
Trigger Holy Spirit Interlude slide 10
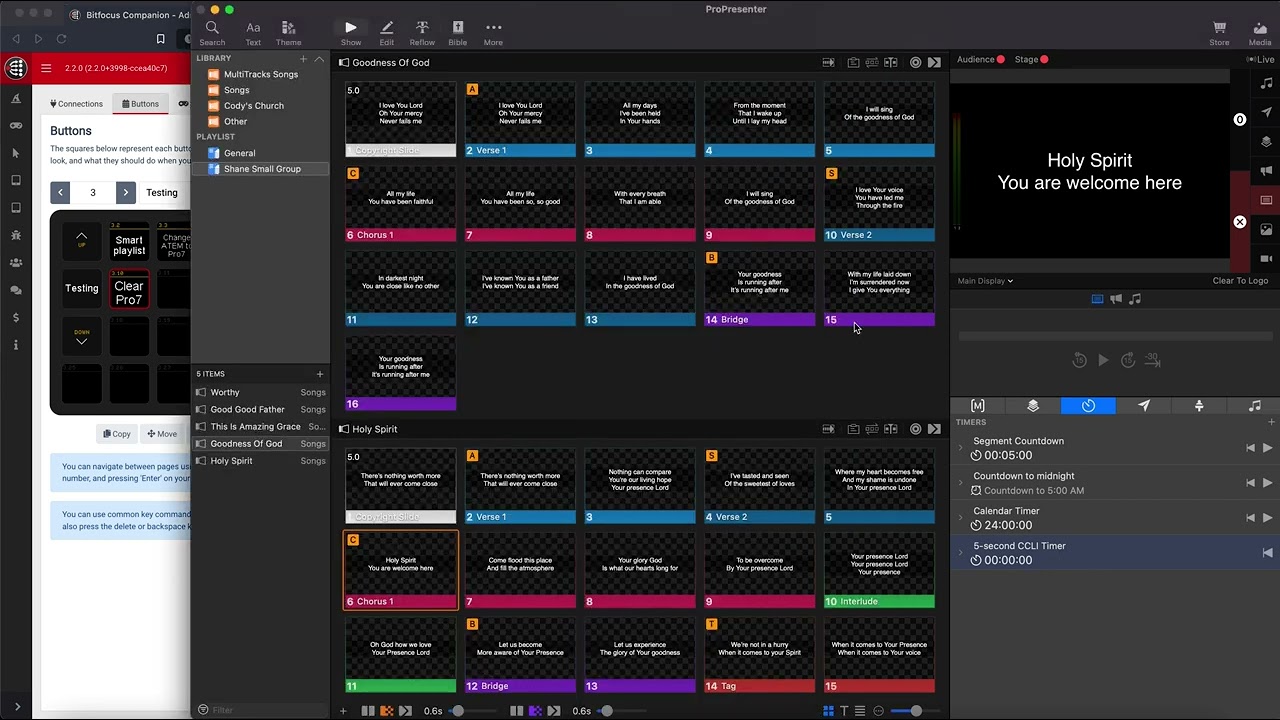click(880, 570)
